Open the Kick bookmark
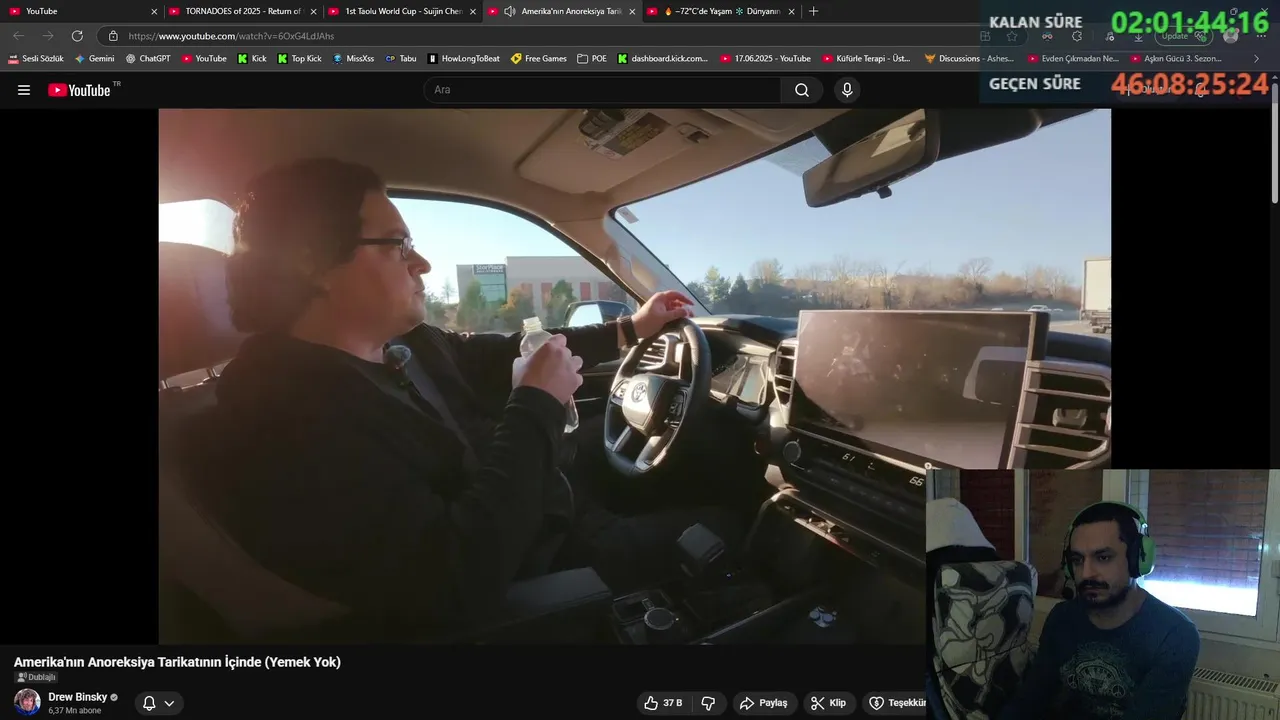 click(252, 58)
